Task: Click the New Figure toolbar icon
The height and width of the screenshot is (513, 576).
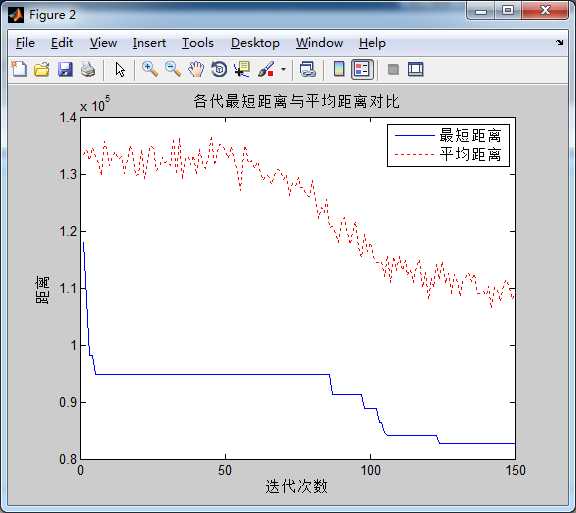Action: 19,69
